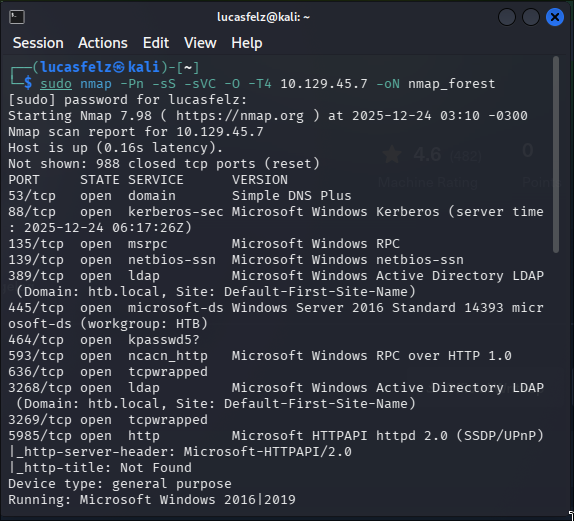Click the terminal icon in title bar
This screenshot has width=574, height=521.
tap(17, 17)
